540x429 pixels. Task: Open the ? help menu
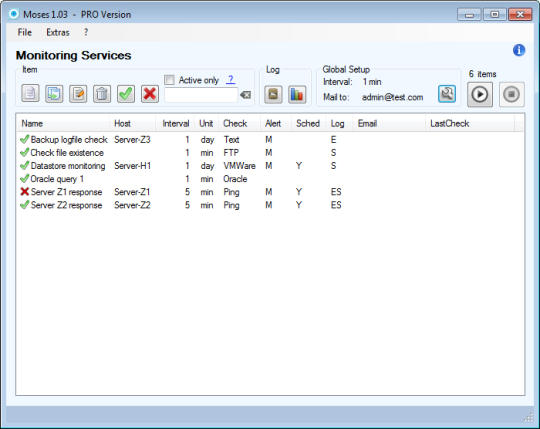pyautogui.click(x=86, y=32)
